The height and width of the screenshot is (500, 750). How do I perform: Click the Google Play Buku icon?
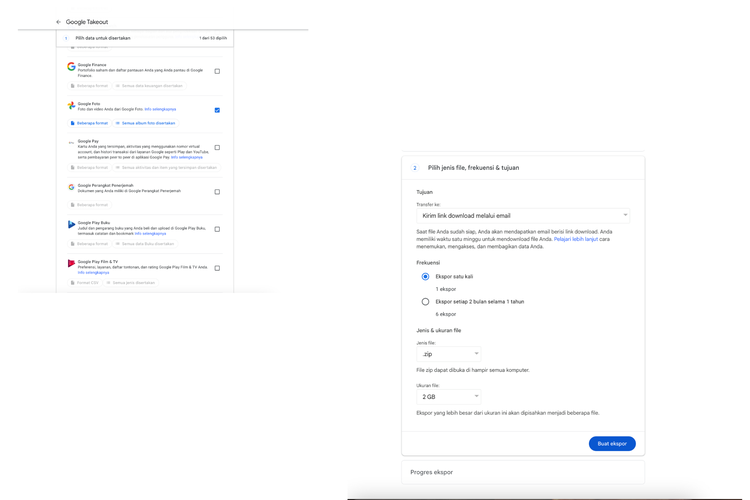tap(71, 225)
